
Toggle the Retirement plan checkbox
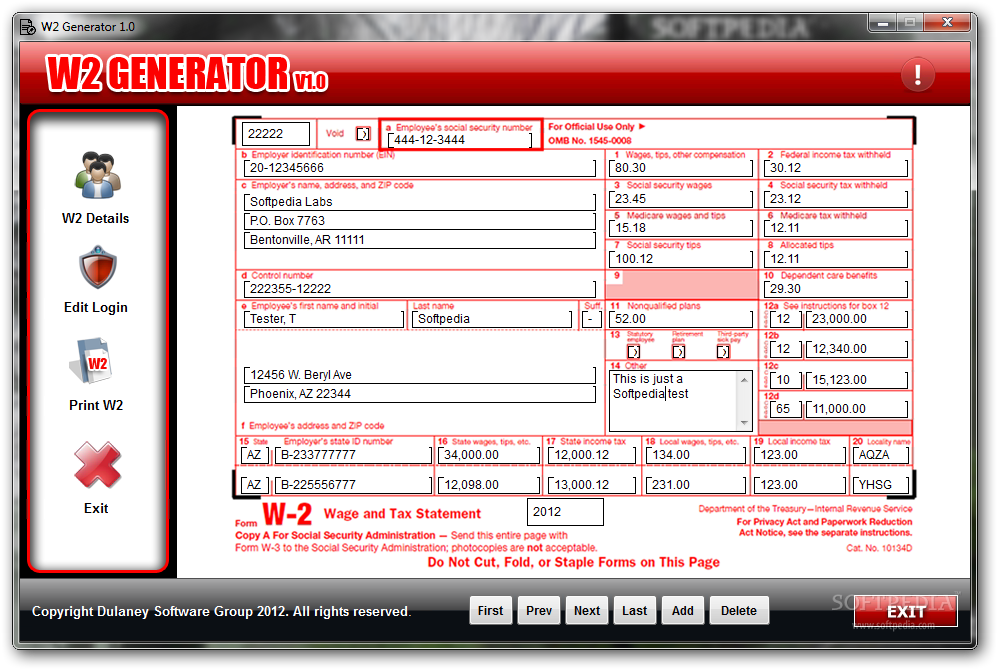point(678,352)
